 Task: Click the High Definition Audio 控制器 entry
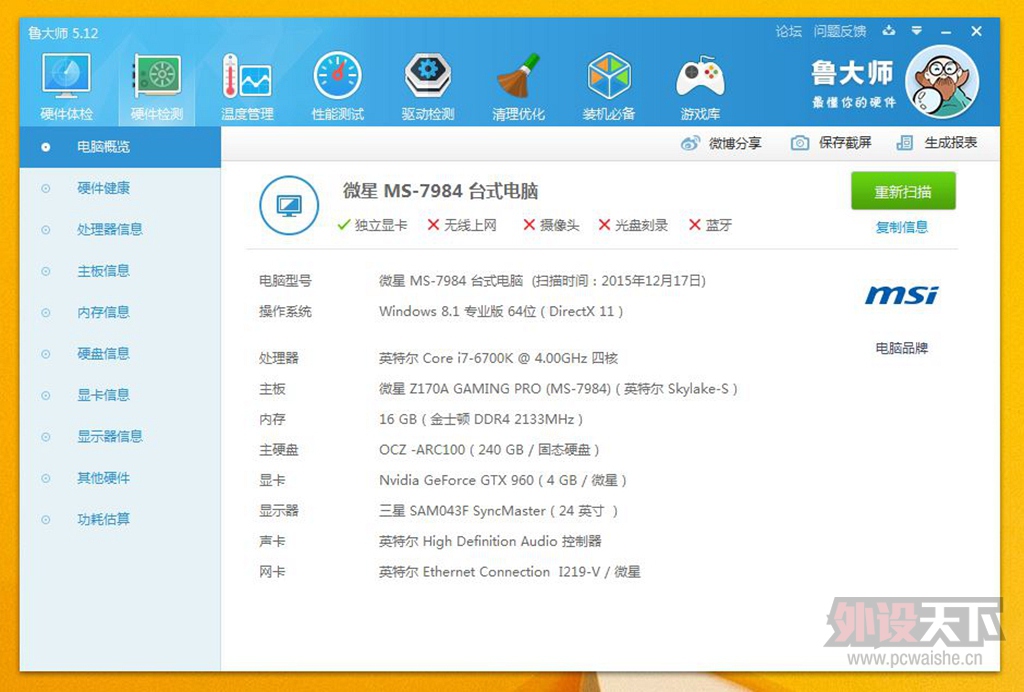(490, 541)
